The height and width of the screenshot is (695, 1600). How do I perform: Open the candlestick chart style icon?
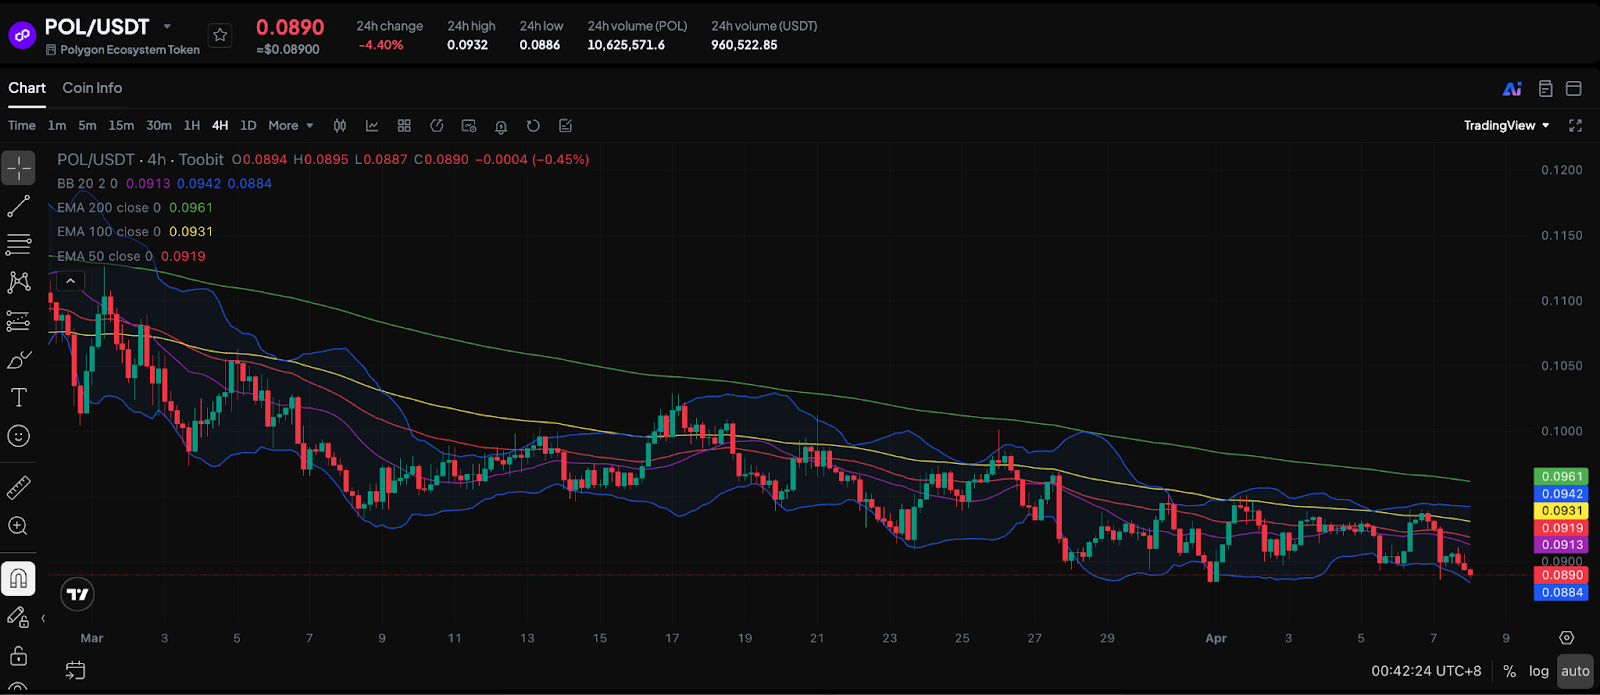click(x=340, y=126)
